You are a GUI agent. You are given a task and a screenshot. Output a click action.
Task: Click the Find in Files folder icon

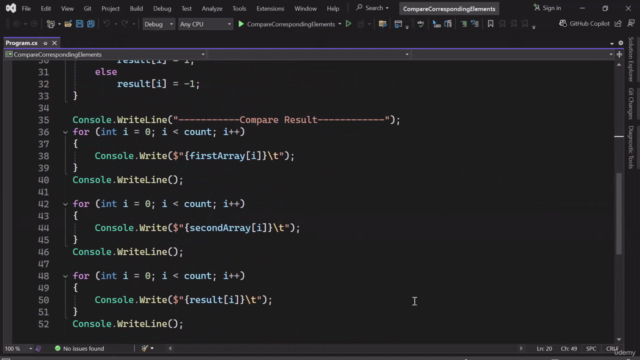click(382, 24)
